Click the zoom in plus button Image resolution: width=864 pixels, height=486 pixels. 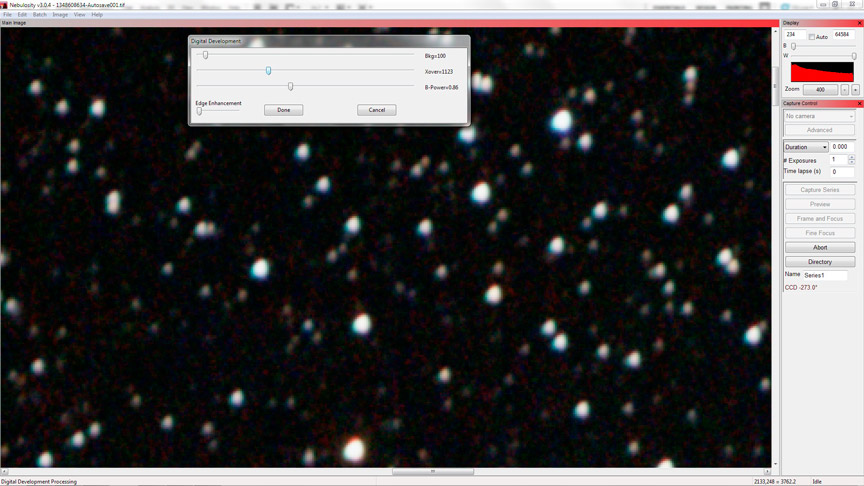point(855,90)
